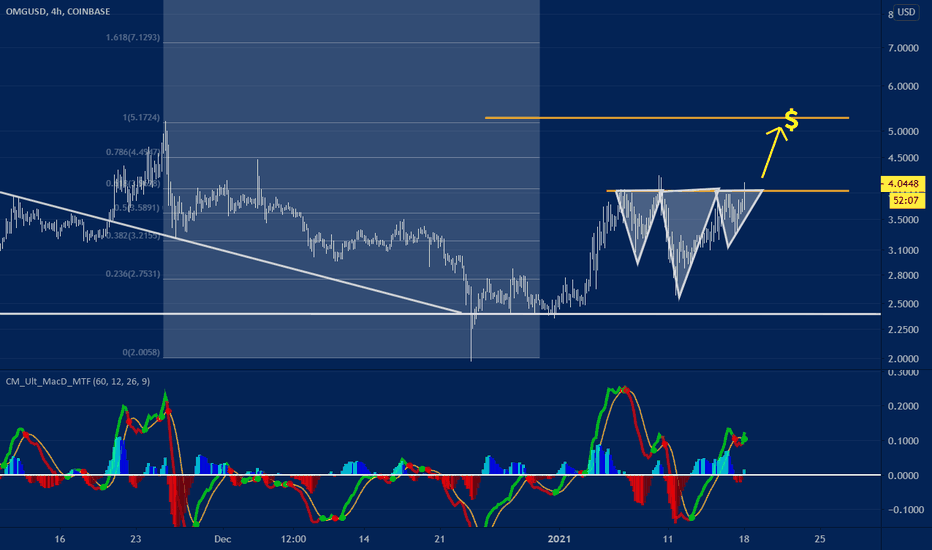This screenshot has height=550, width=932.
Task: Click the date label 18 on the time axis
Action: pos(744,539)
